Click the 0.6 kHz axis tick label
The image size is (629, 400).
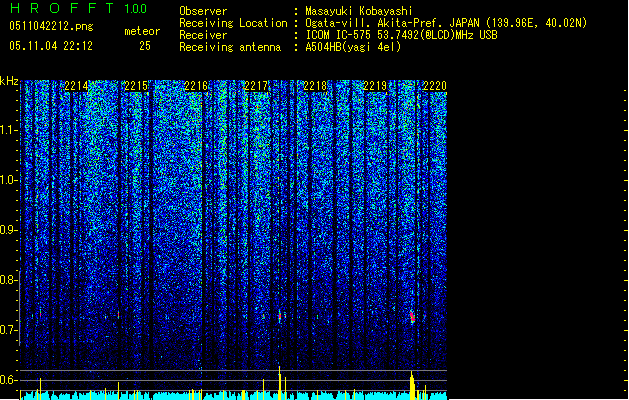tap(8, 380)
